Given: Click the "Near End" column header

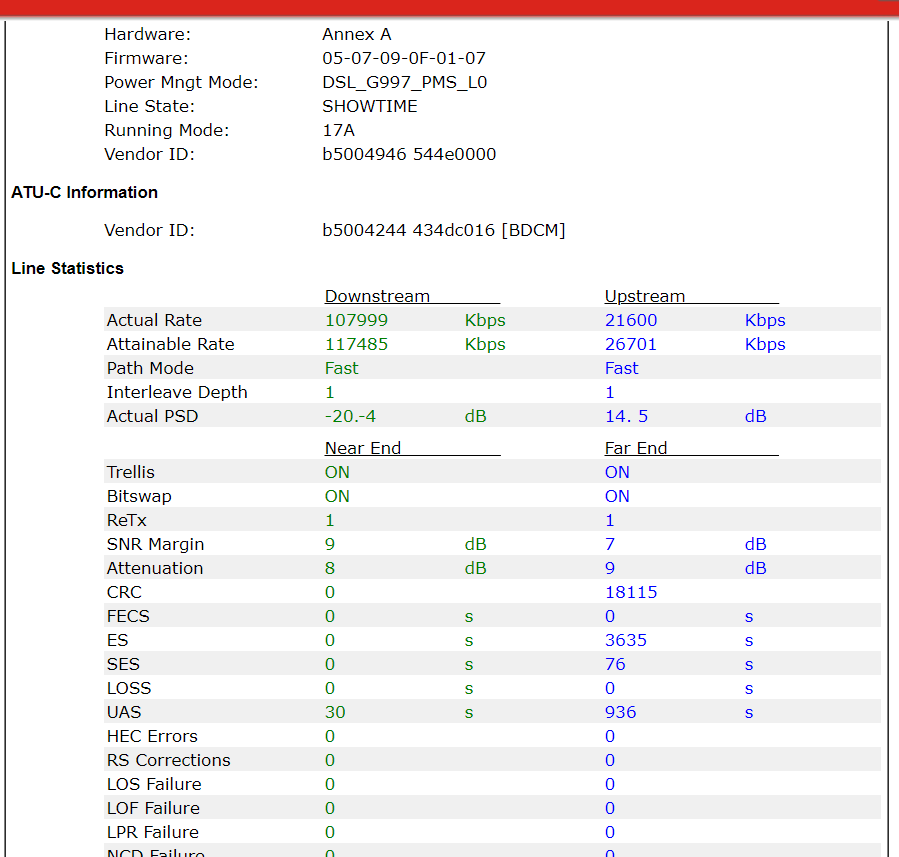Looking at the screenshot, I should [x=363, y=448].
